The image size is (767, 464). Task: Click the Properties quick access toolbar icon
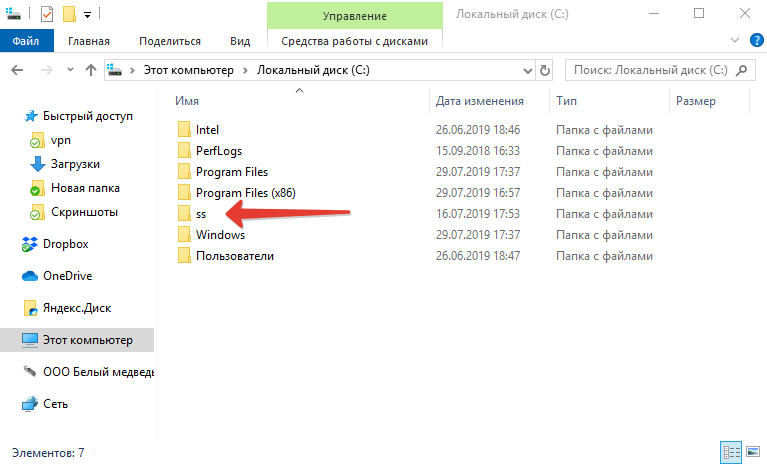[x=47, y=14]
